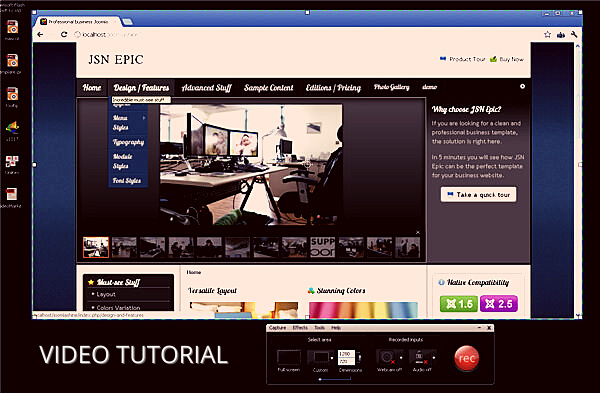This screenshot has width=600, height=393.
Task: Open the Webcam options dropdown arrow
Action: tap(401, 358)
